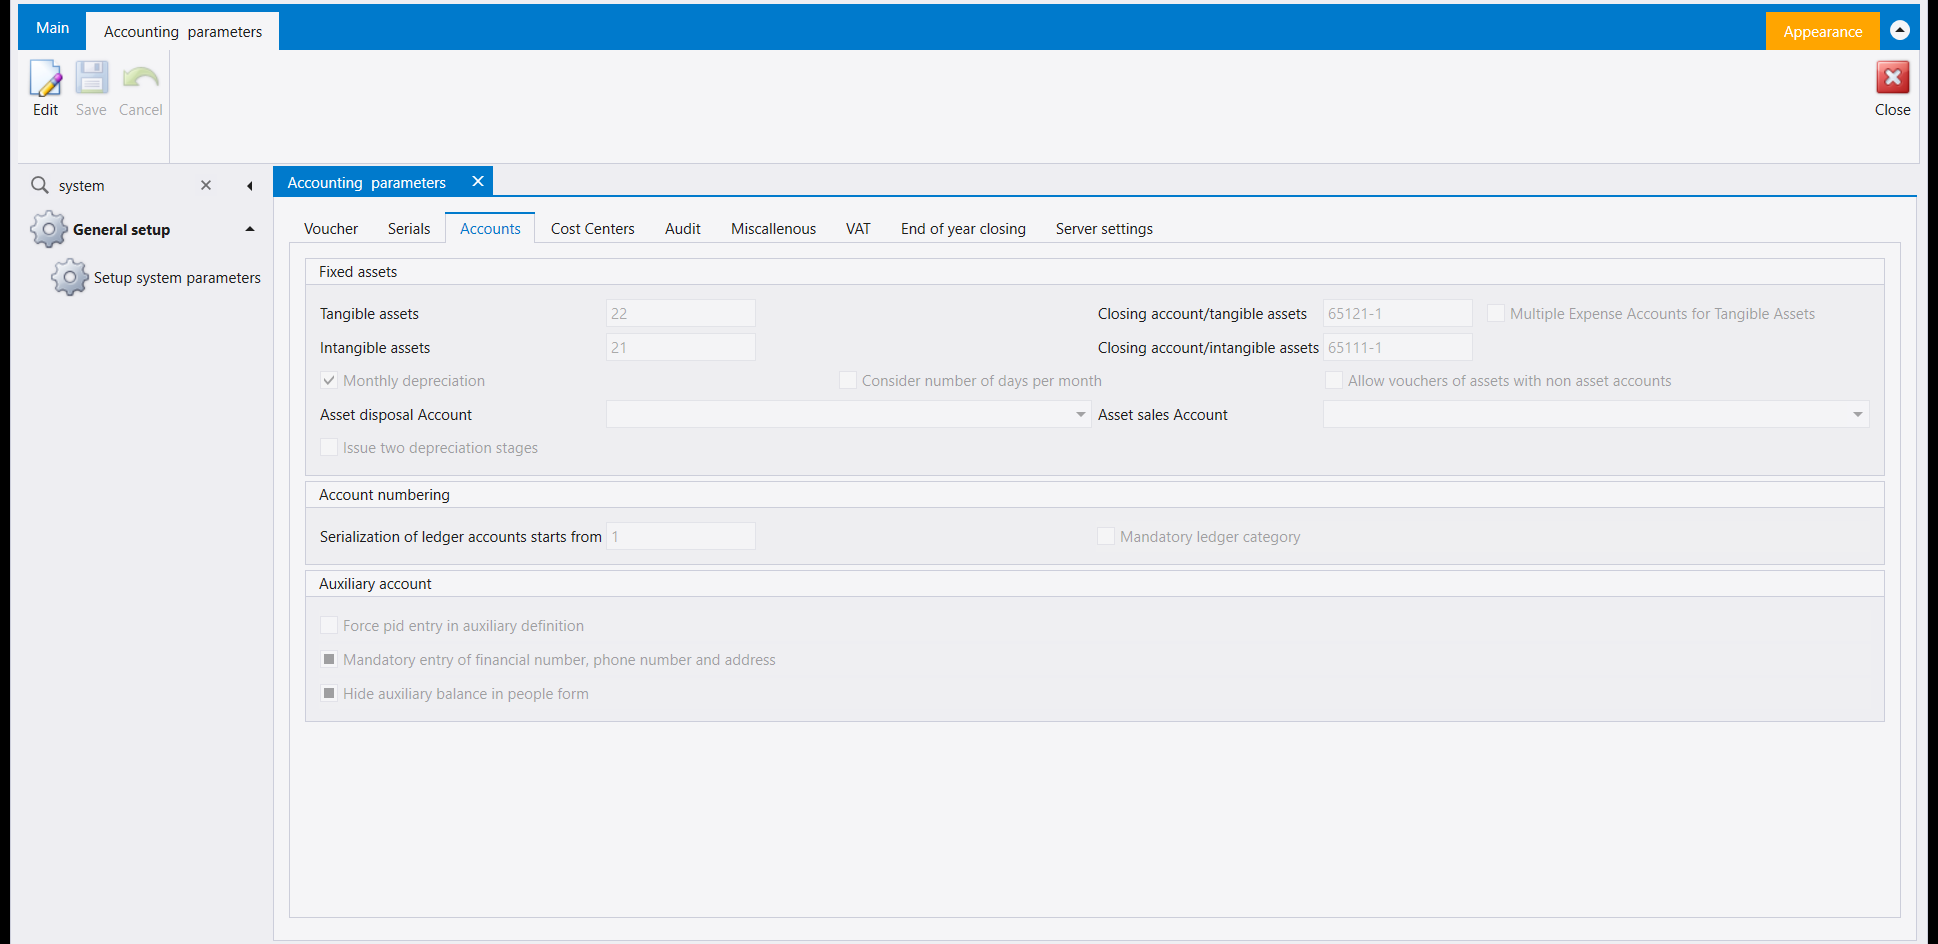Click the red Close icon
This screenshot has width=1938, height=944.
1892,77
